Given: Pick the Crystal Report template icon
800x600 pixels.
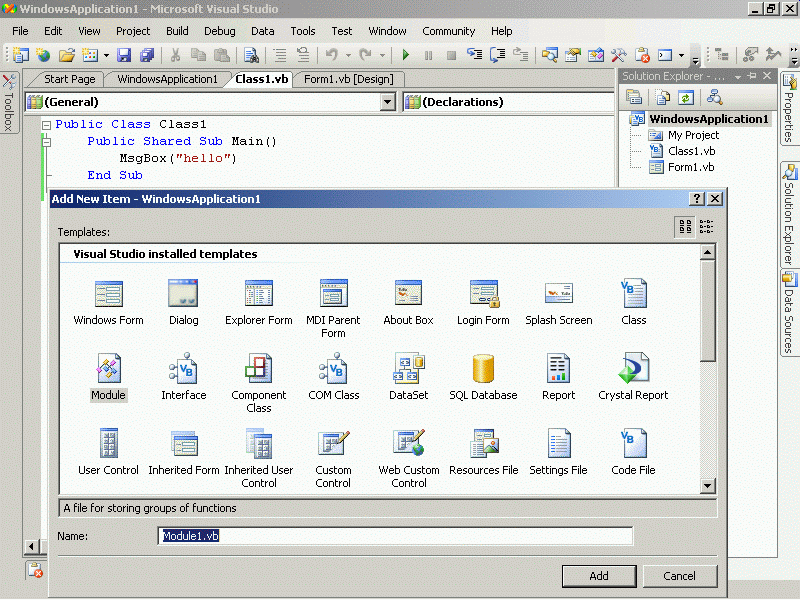Looking at the screenshot, I should pyautogui.click(x=633, y=369).
